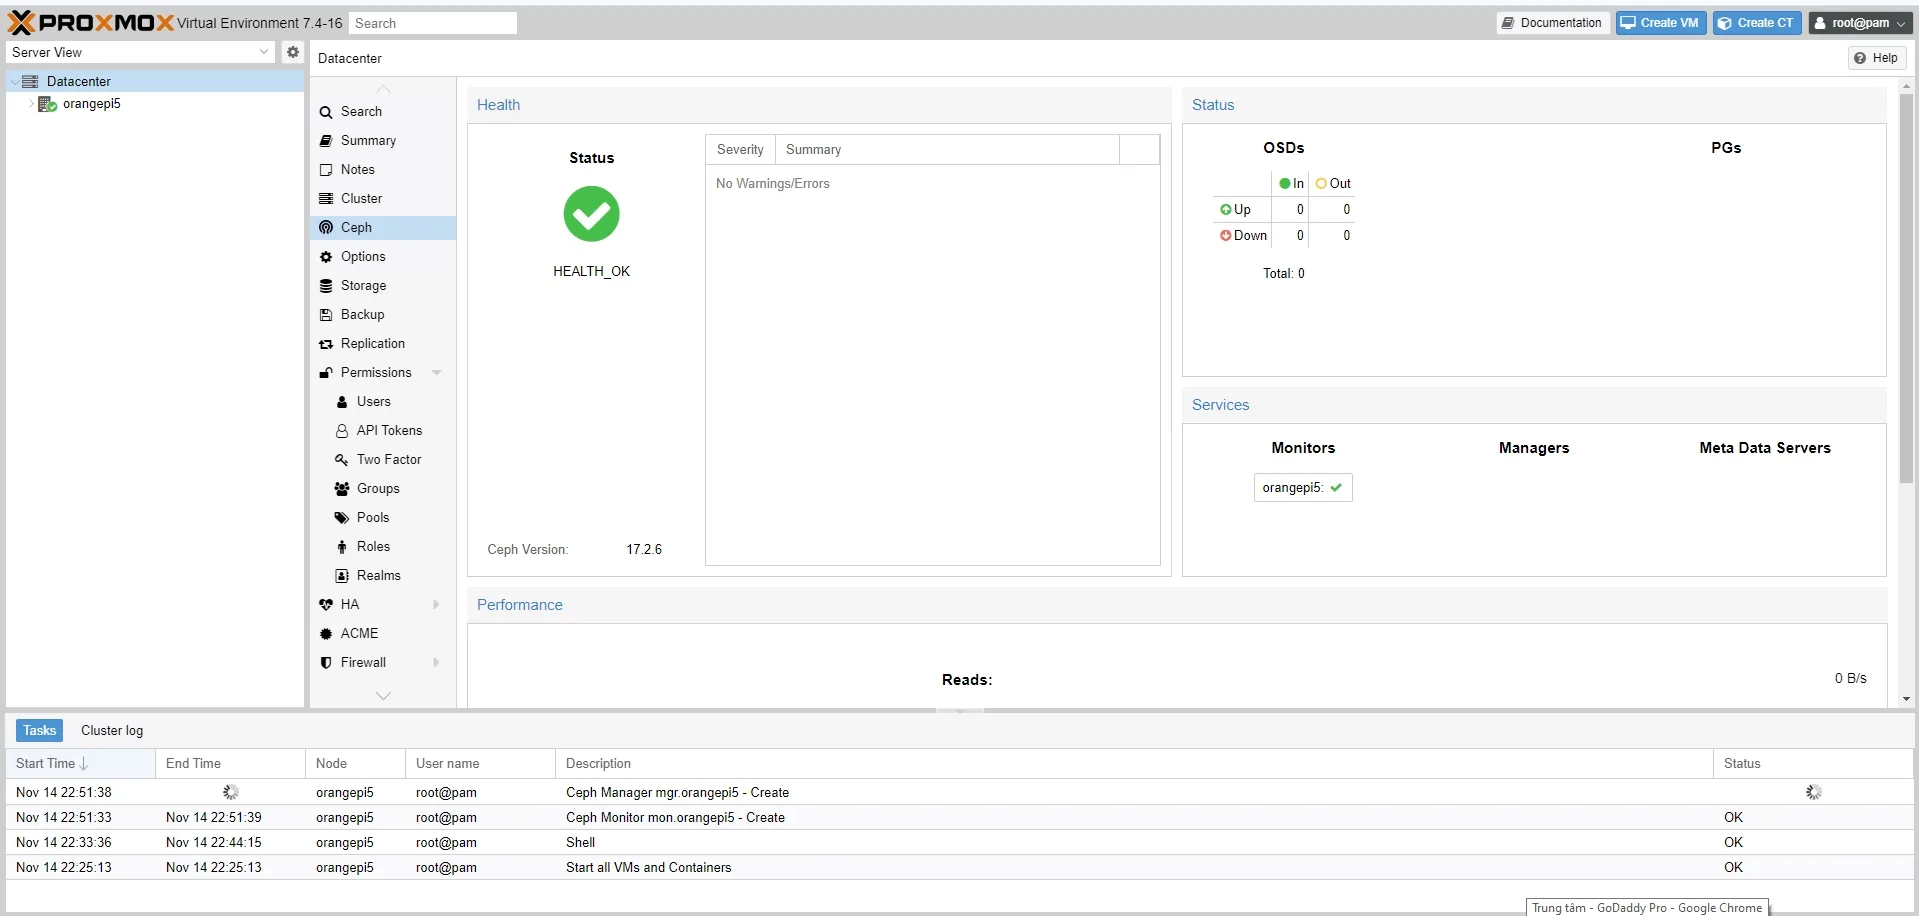Expand the Firewall submenu arrow
Screen dimensions: 1919x916
click(x=437, y=663)
